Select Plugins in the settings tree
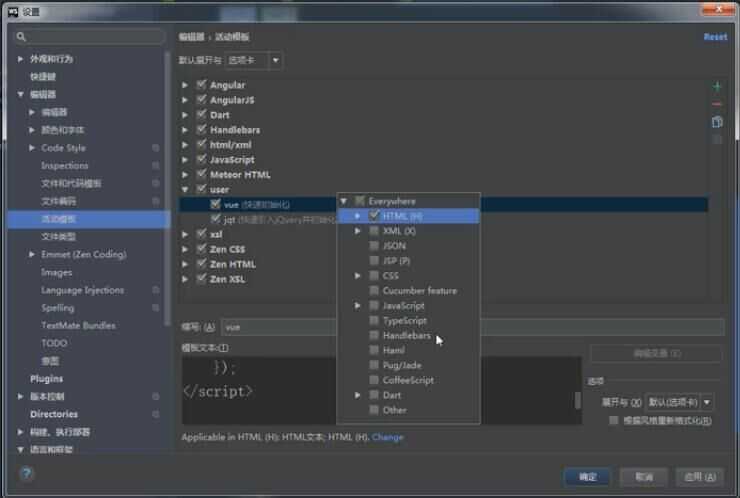The width and height of the screenshot is (740, 498). click(x=46, y=379)
